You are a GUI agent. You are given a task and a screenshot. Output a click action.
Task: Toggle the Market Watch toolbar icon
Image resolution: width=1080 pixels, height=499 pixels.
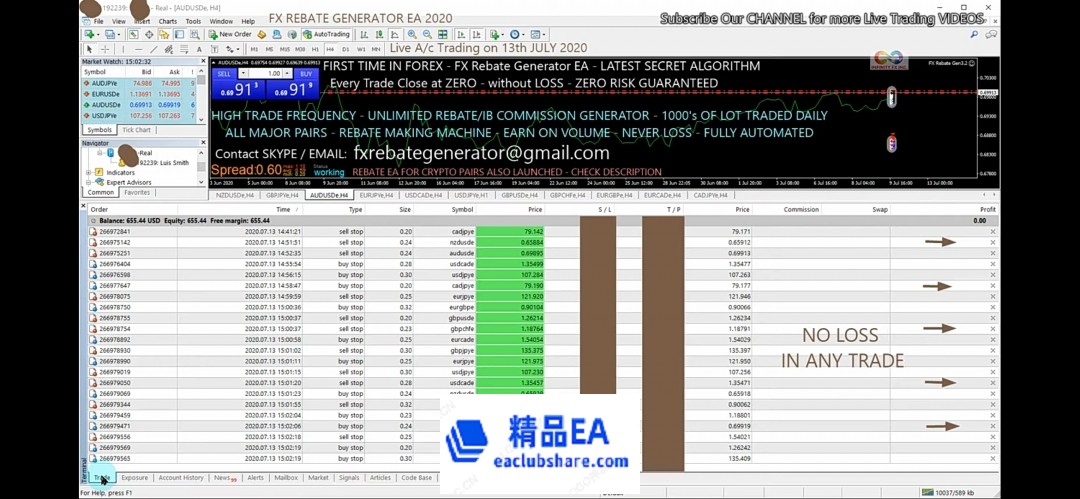133,34
